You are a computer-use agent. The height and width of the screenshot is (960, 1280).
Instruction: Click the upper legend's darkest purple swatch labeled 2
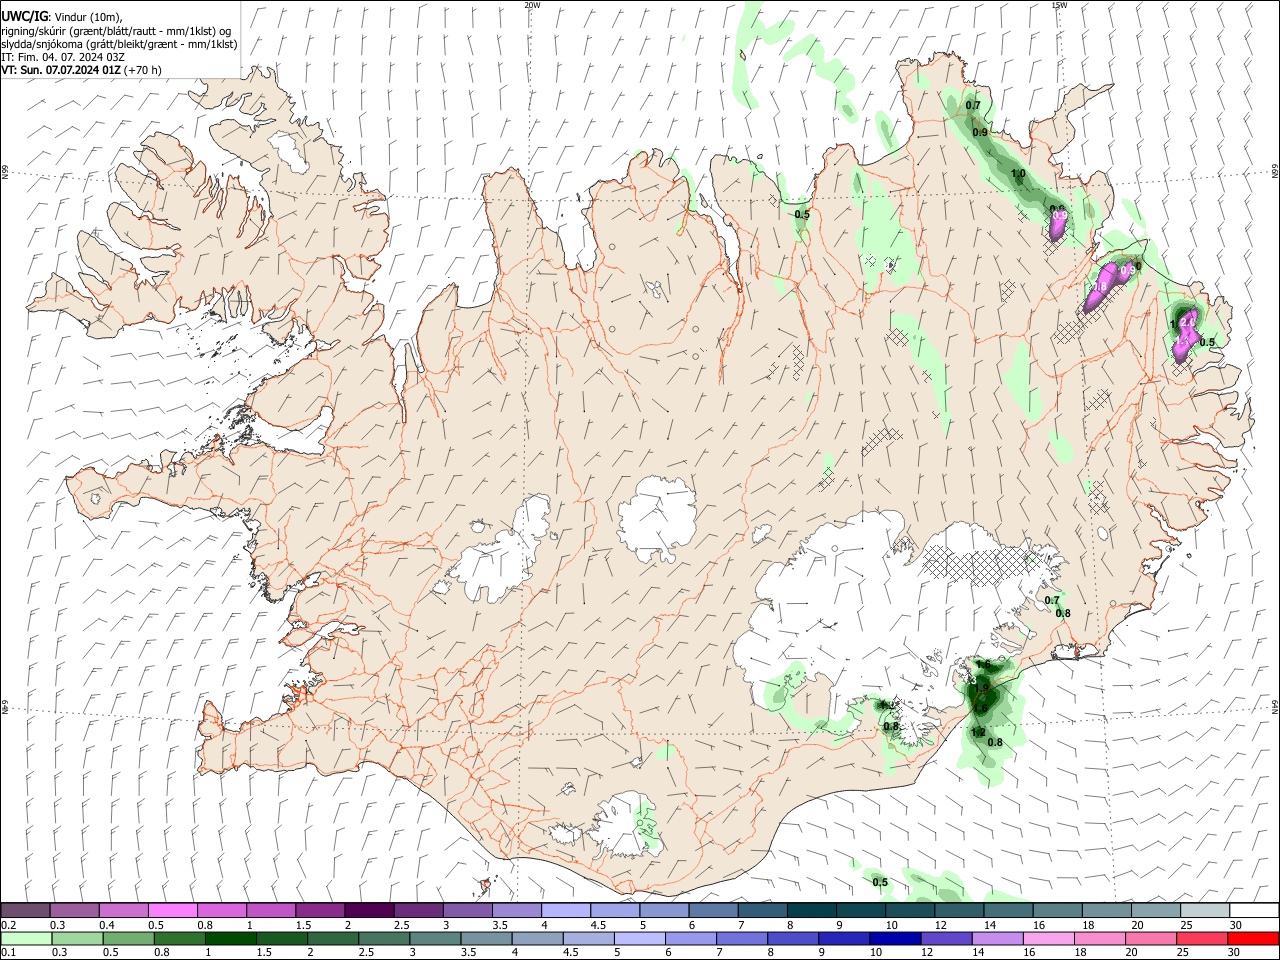(x=369, y=910)
